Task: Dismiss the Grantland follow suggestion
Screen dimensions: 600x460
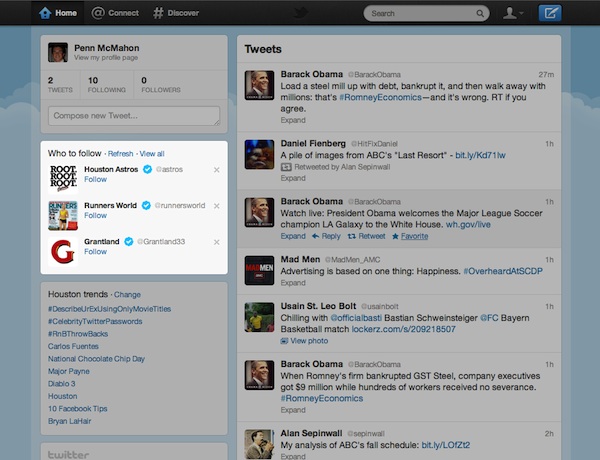Action: pyautogui.click(x=217, y=242)
